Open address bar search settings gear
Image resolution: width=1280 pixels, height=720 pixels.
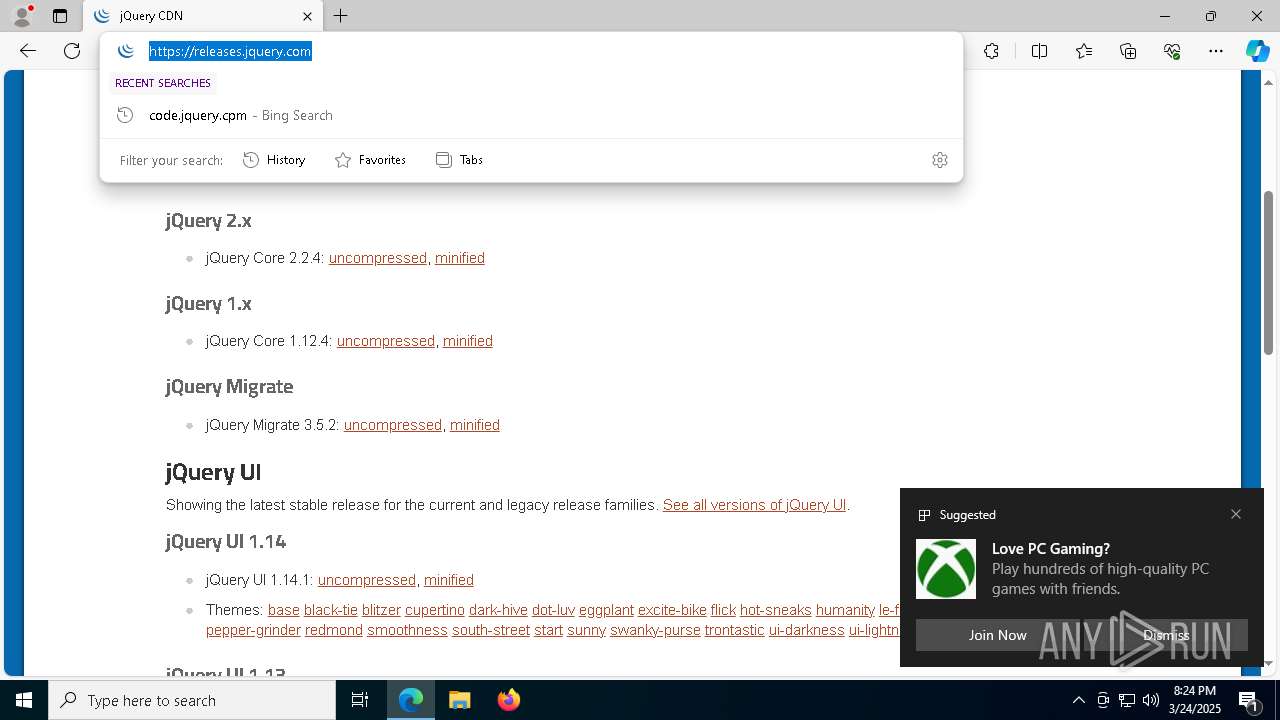pyautogui.click(x=939, y=160)
